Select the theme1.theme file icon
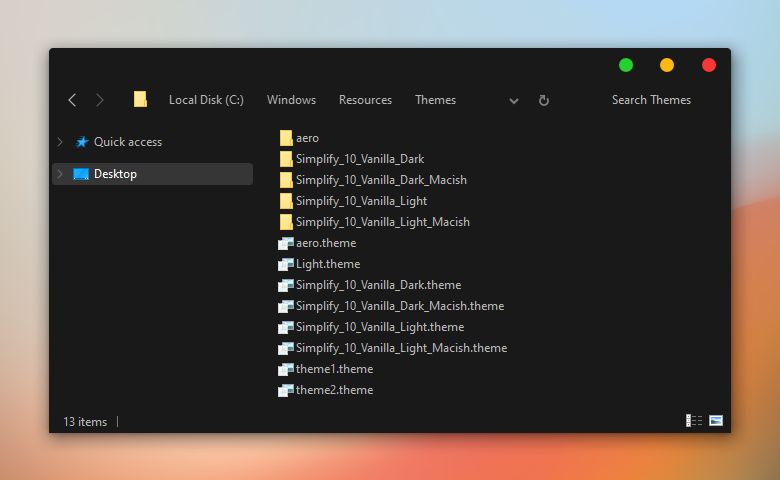 (x=286, y=369)
